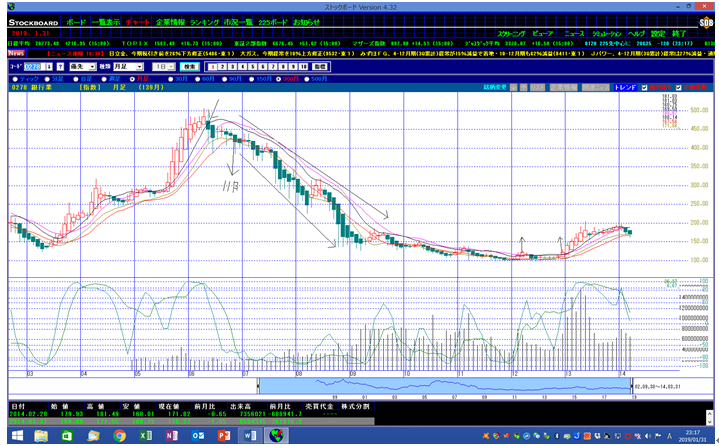The height and width of the screenshot is (446, 719).
Task: Select the 500月 period radio button
Action: click(x=307, y=79)
